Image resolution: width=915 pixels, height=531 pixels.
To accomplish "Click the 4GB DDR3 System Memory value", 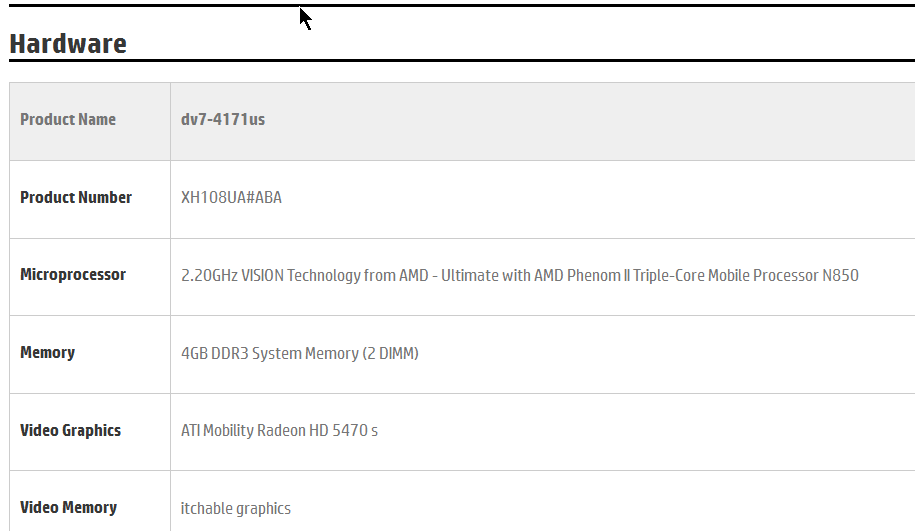I will click(x=270, y=354).
